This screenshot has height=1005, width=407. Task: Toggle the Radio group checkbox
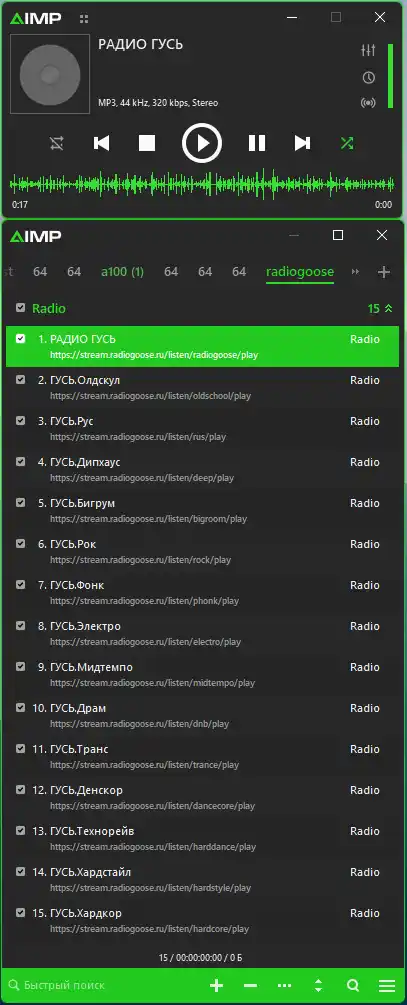21,308
